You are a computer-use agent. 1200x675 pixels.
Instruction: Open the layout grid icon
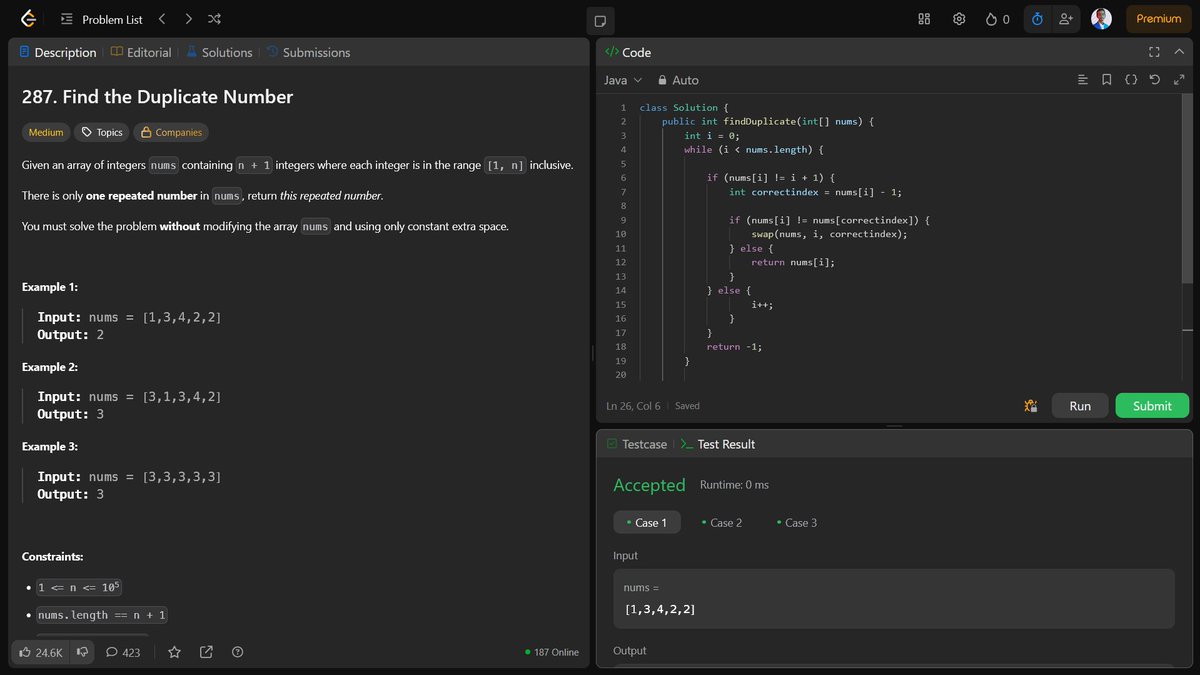click(x=925, y=19)
